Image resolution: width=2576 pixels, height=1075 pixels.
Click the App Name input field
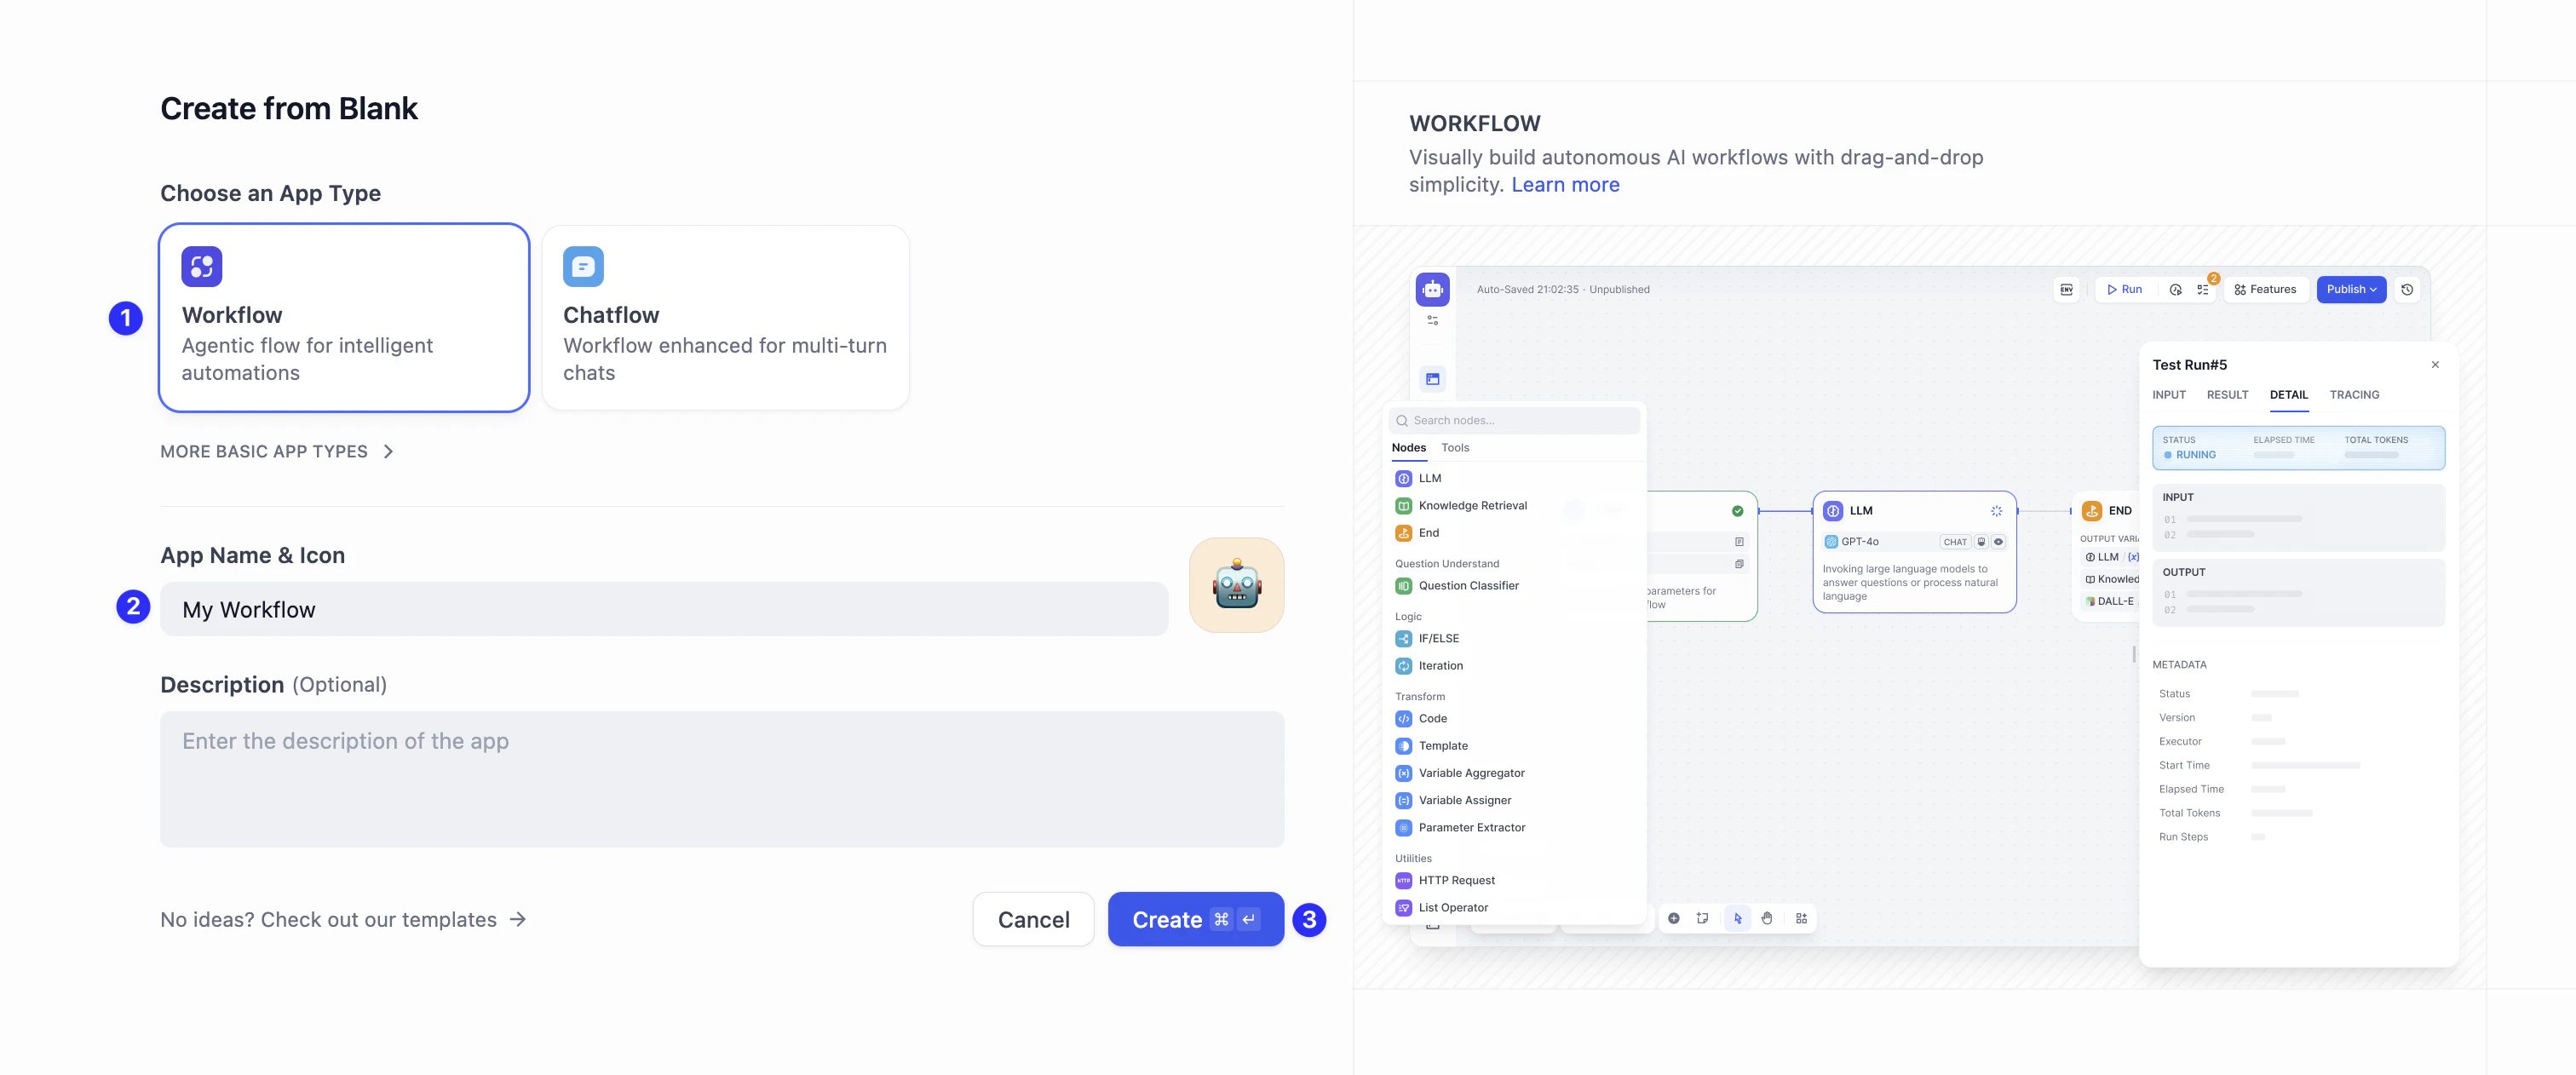point(664,609)
